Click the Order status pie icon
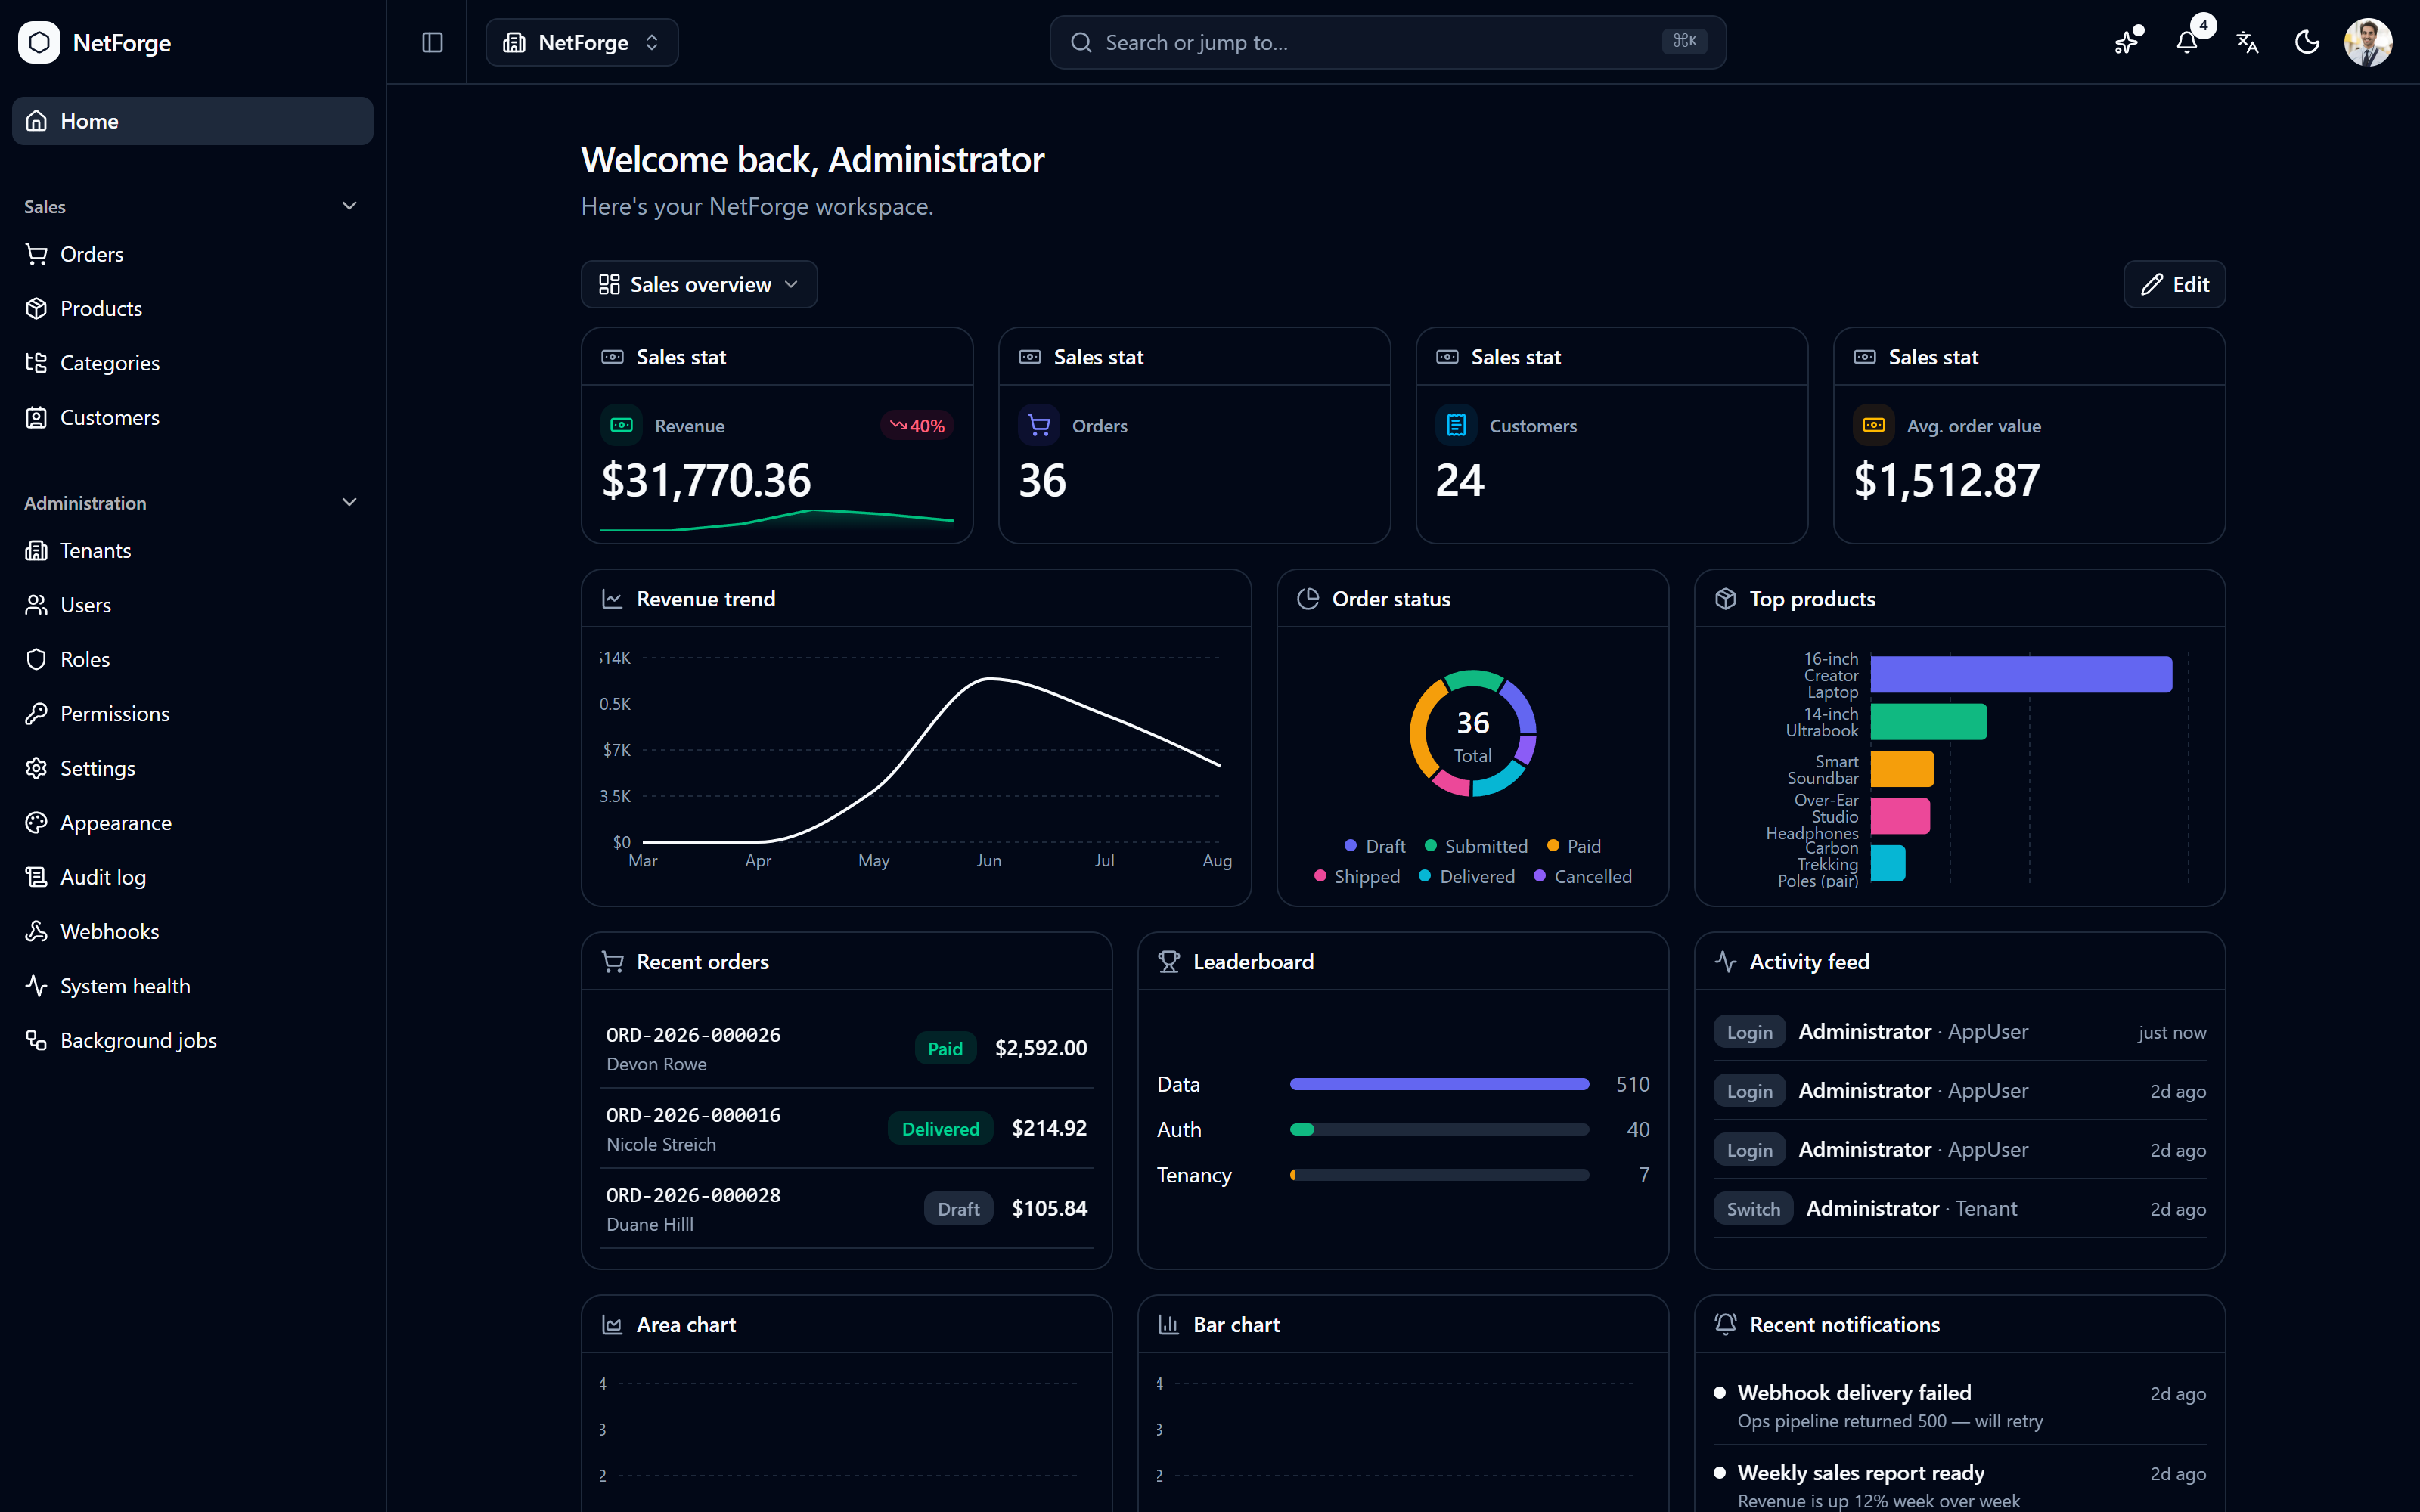 click(x=1308, y=599)
